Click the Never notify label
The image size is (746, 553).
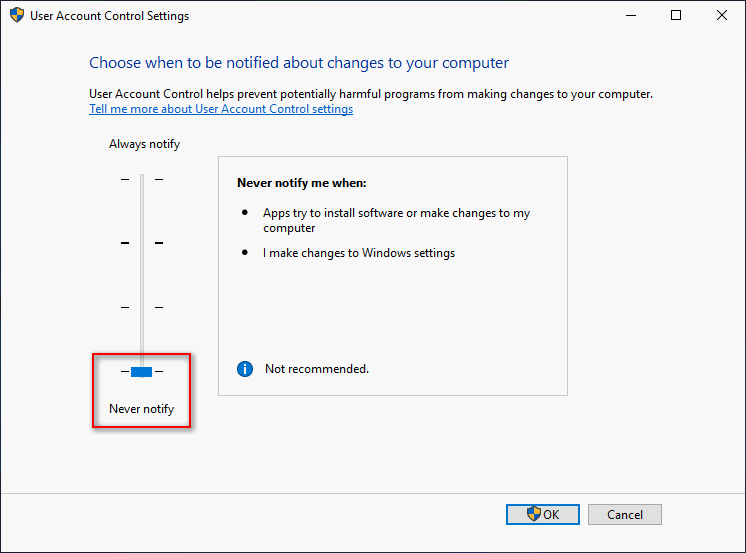pos(142,409)
